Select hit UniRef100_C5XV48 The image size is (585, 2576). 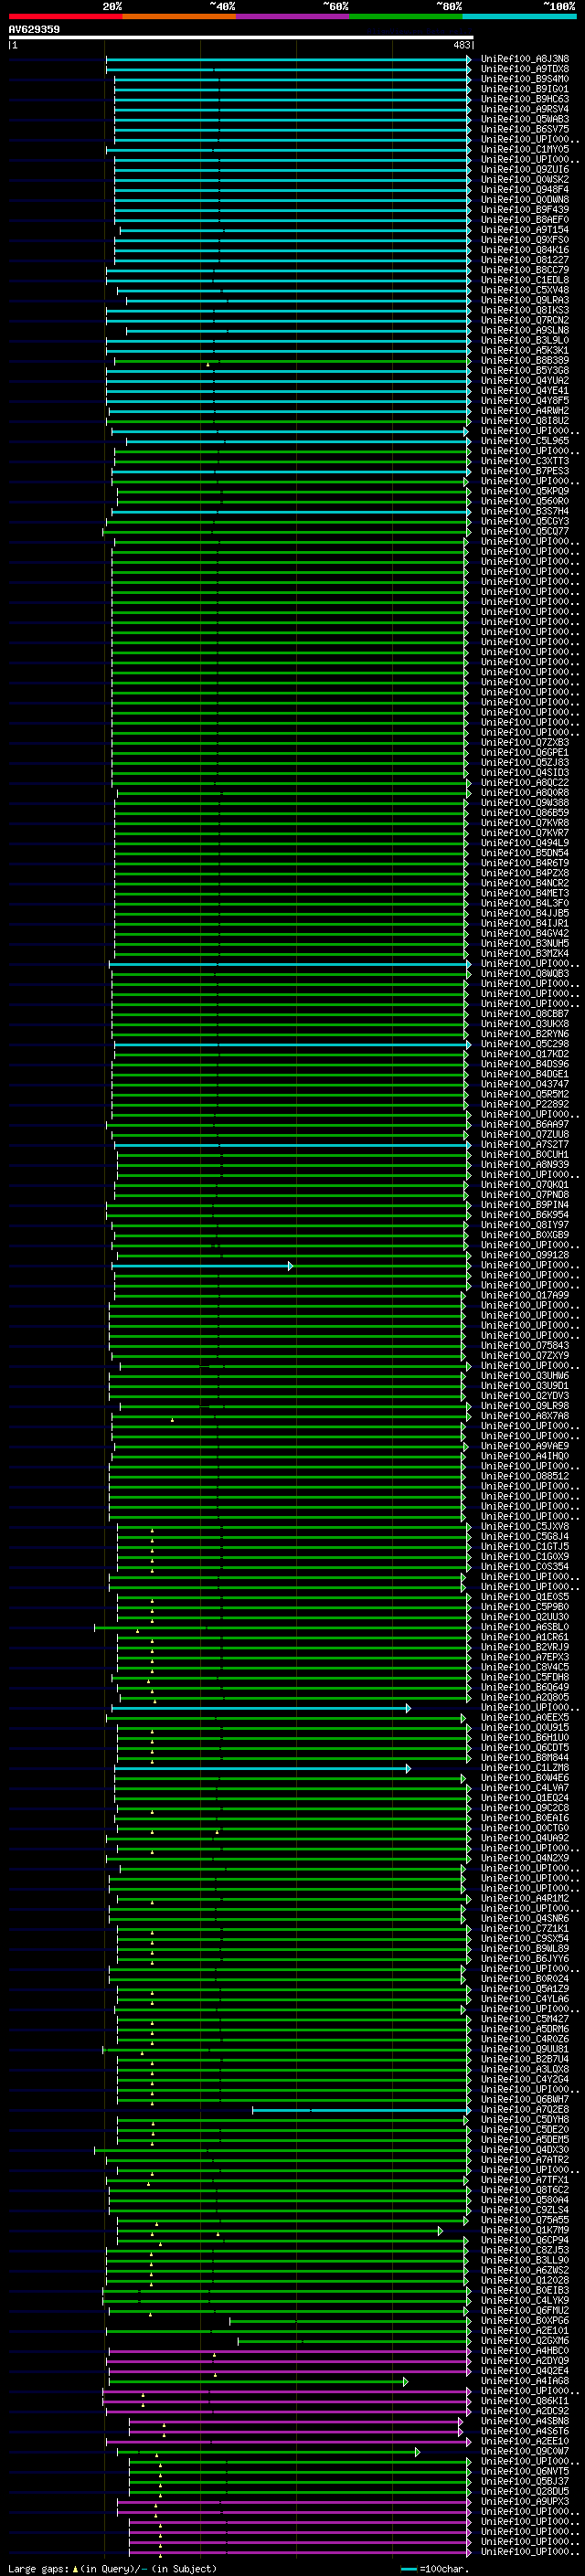(x=525, y=290)
